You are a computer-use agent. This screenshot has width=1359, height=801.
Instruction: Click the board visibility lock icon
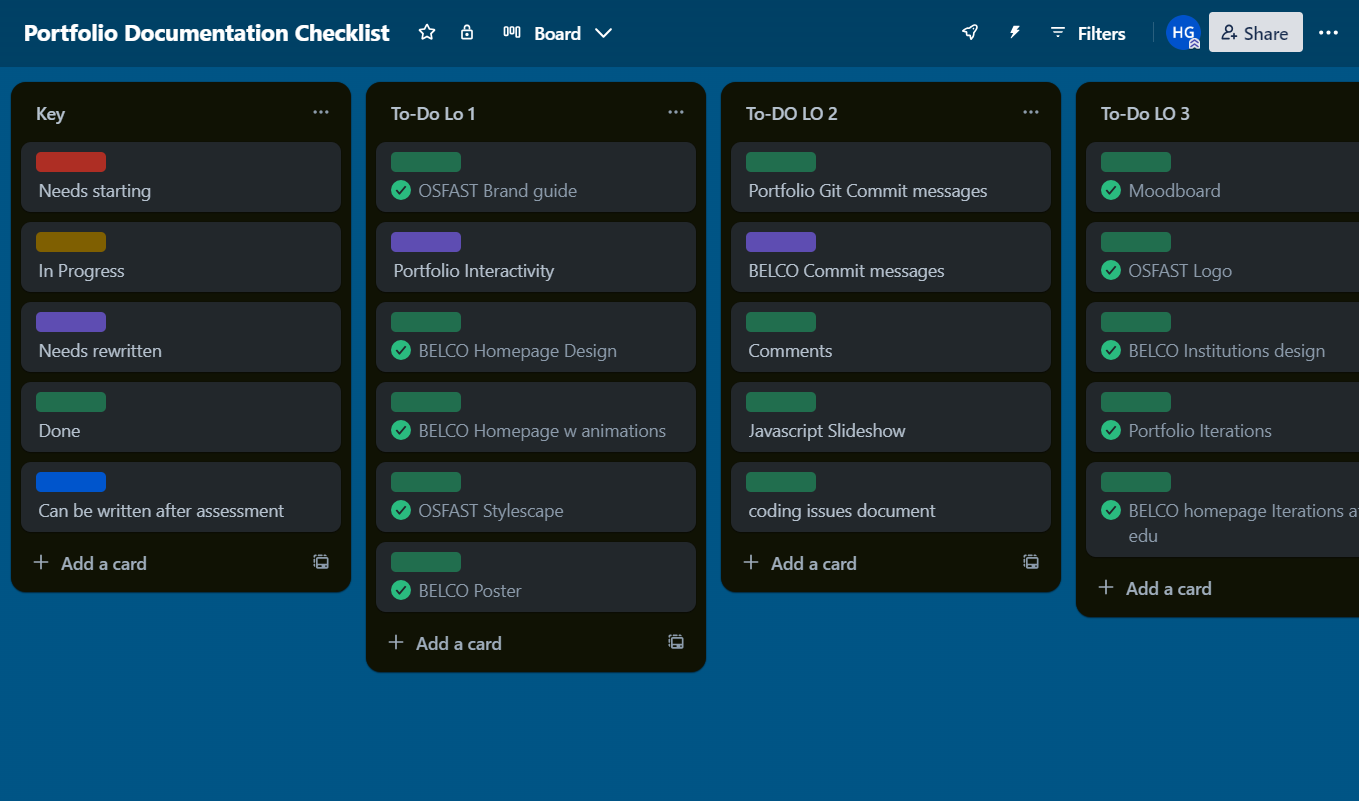466,32
